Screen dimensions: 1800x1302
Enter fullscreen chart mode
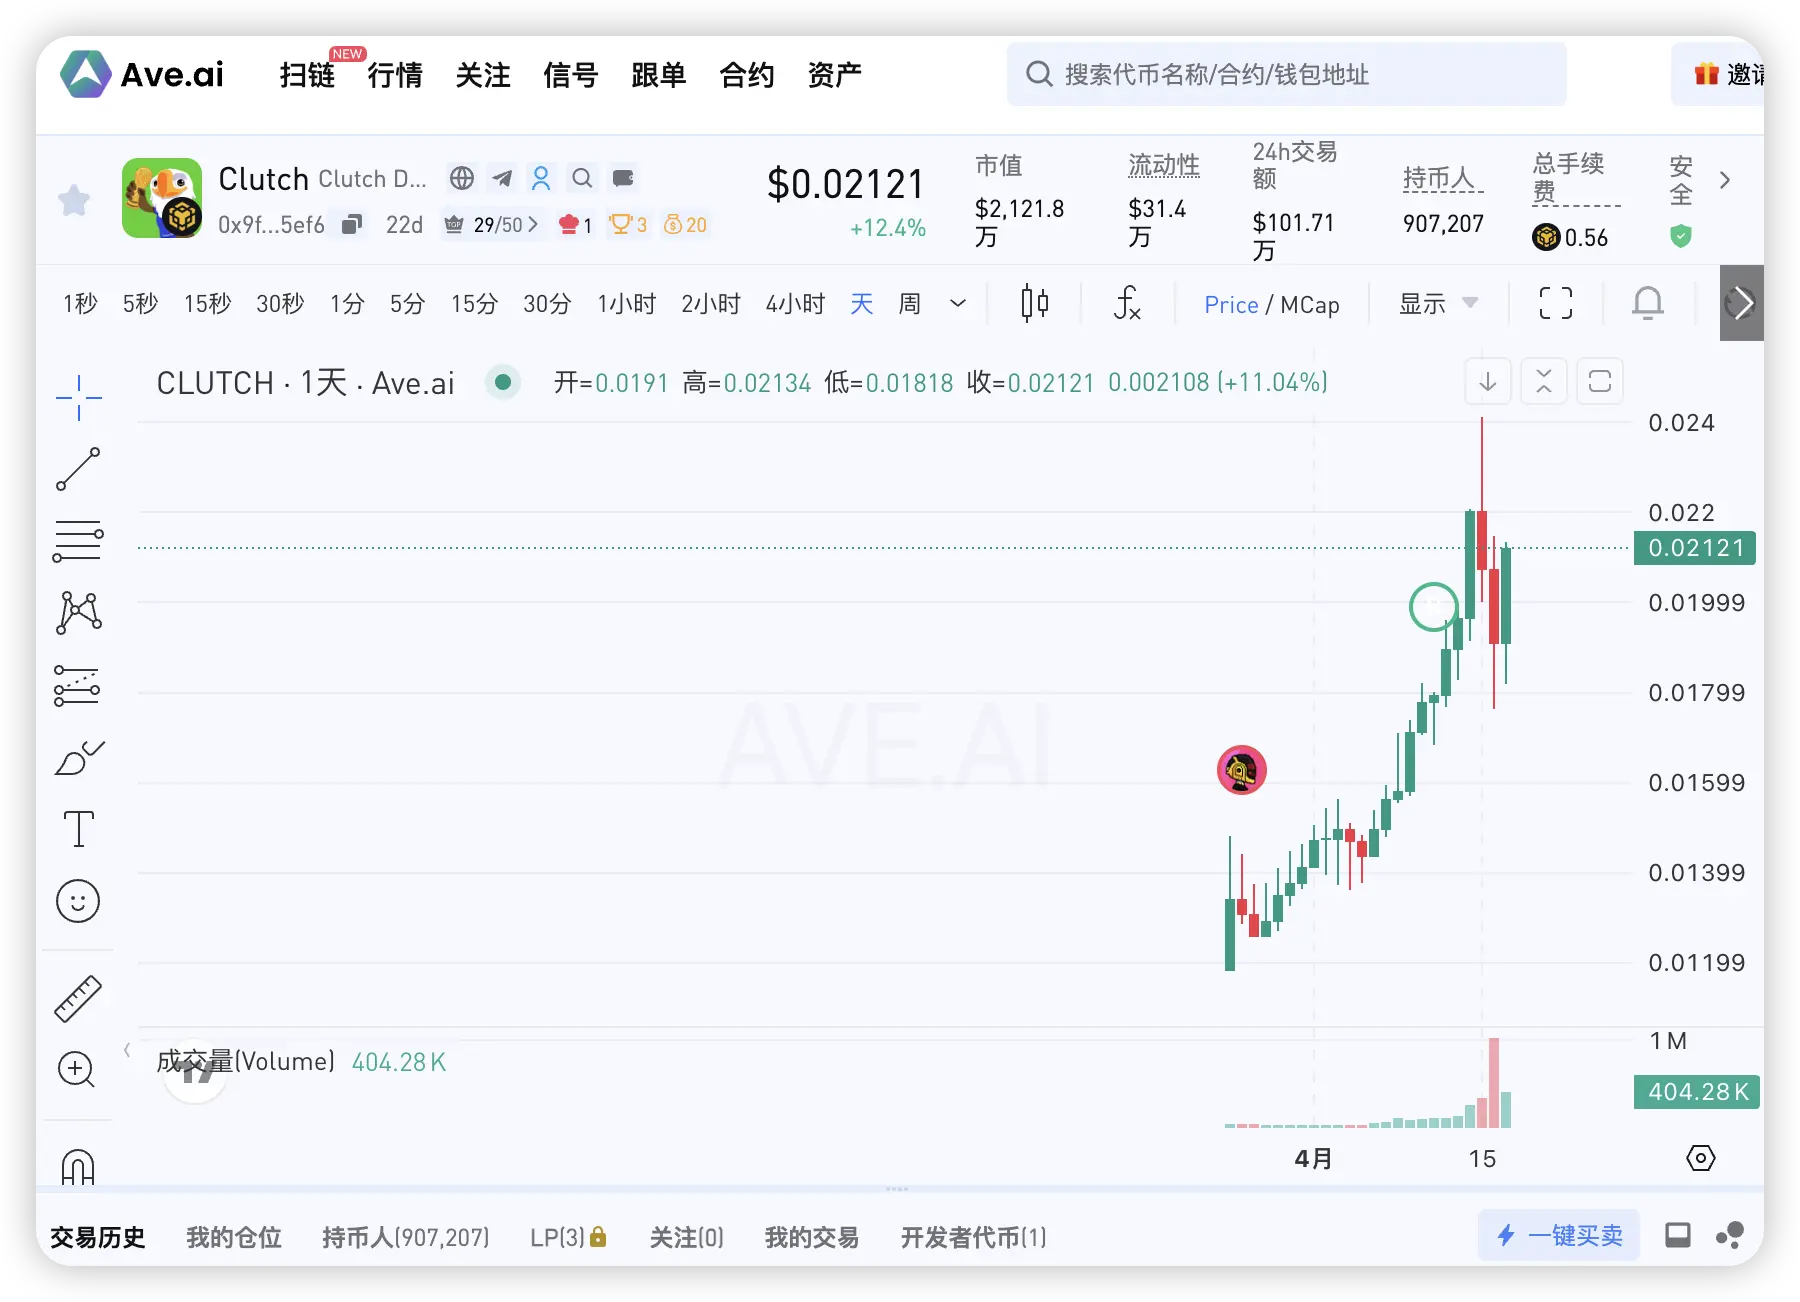pyautogui.click(x=1556, y=303)
